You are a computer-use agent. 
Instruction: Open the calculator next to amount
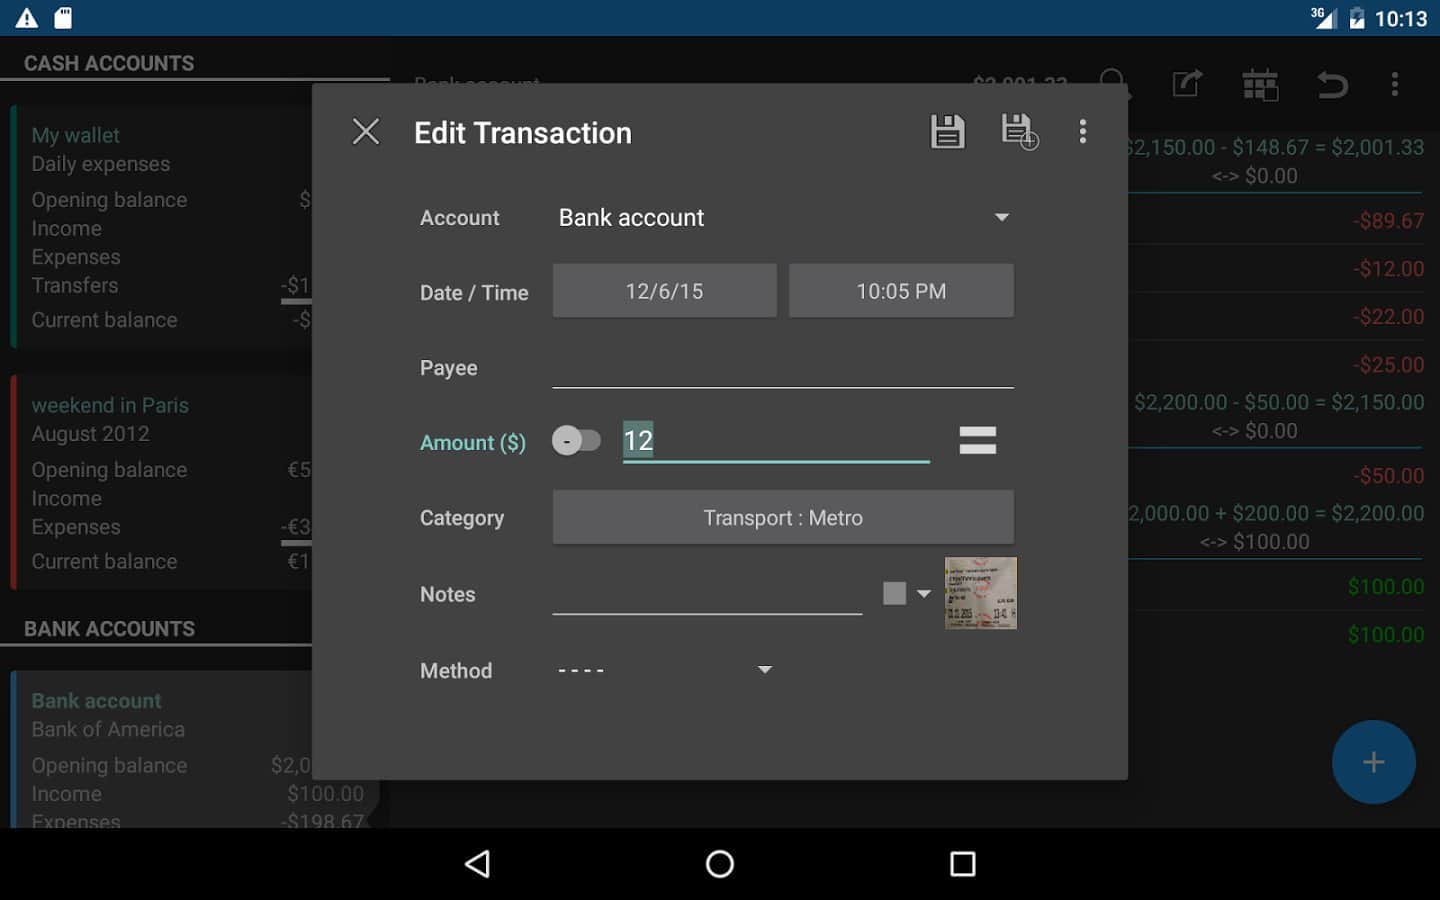click(x=977, y=440)
